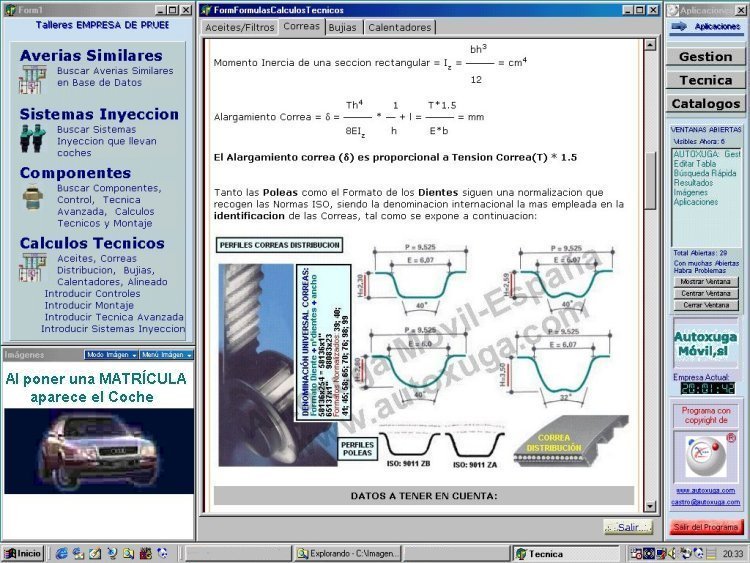
Task: Click the copyright sphere logo image
Action: click(706, 457)
